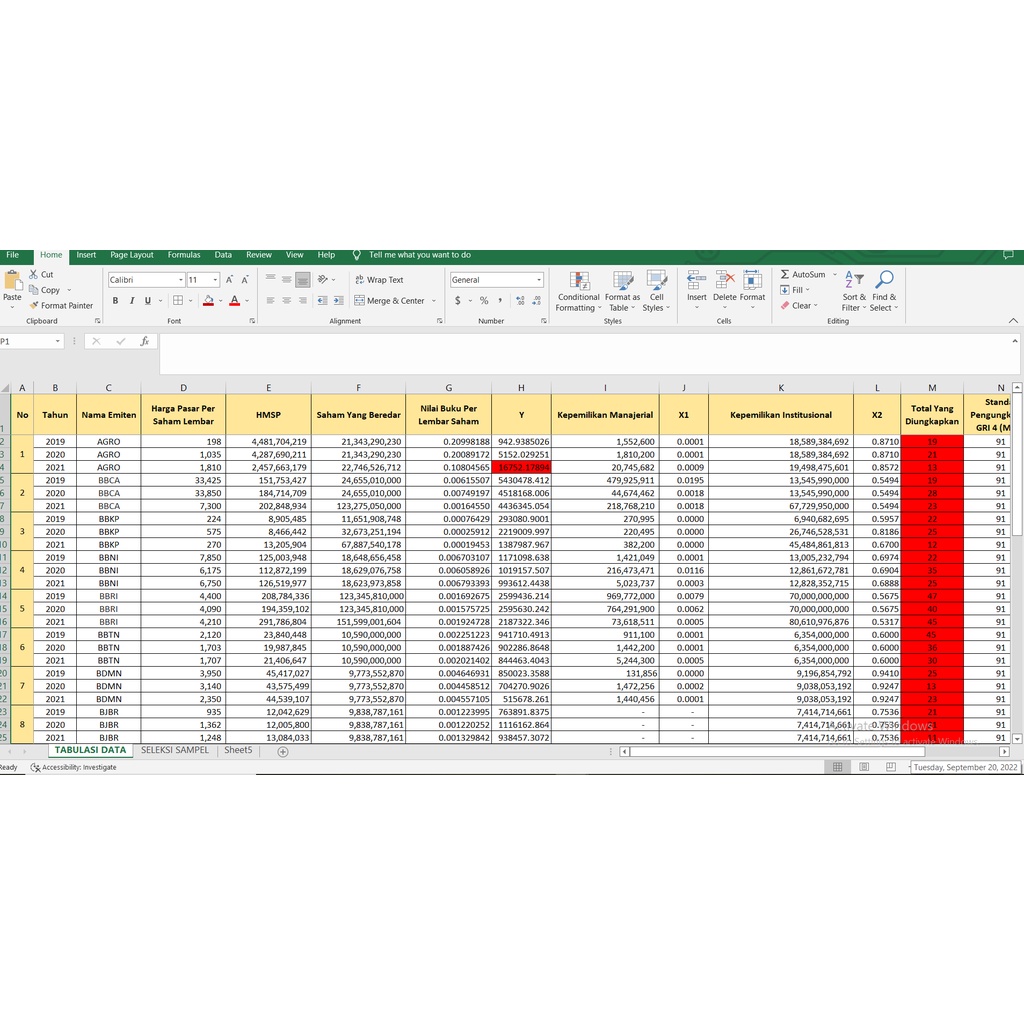Click the Insert Function fx icon
Image resolution: width=1024 pixels, height=1024 pixels.
click(144, 341)
